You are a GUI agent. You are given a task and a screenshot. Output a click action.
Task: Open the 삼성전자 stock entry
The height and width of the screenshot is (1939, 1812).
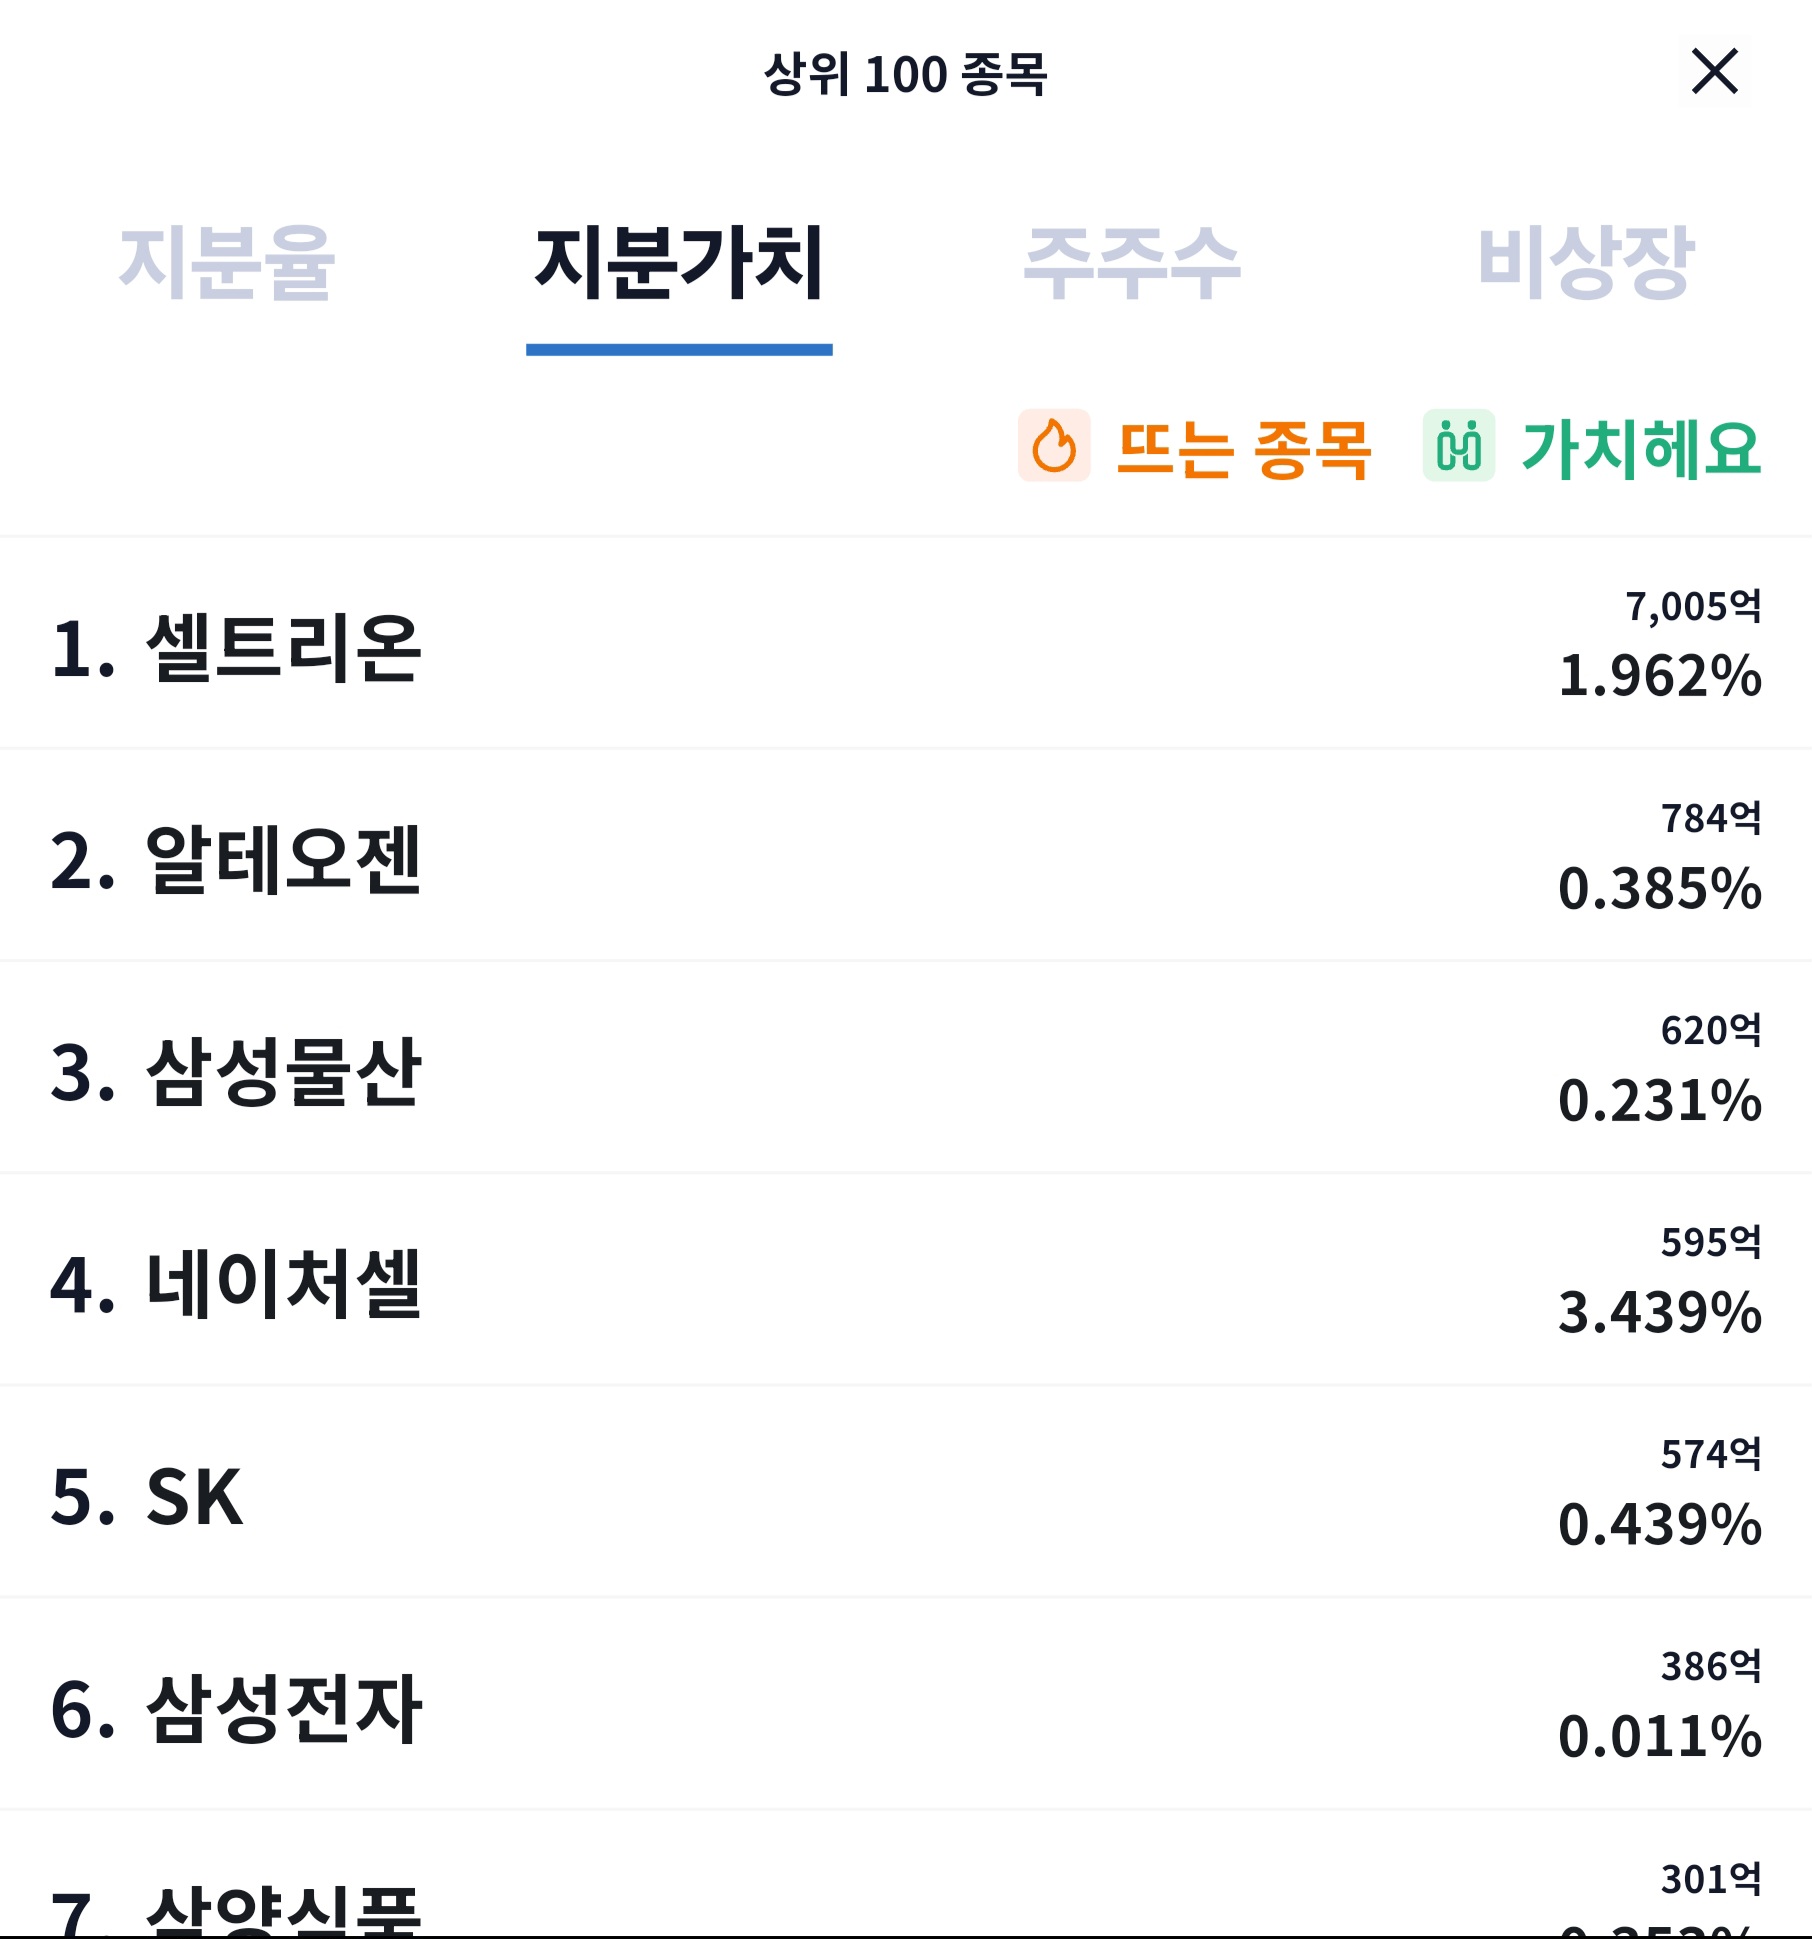[906, 1703]
